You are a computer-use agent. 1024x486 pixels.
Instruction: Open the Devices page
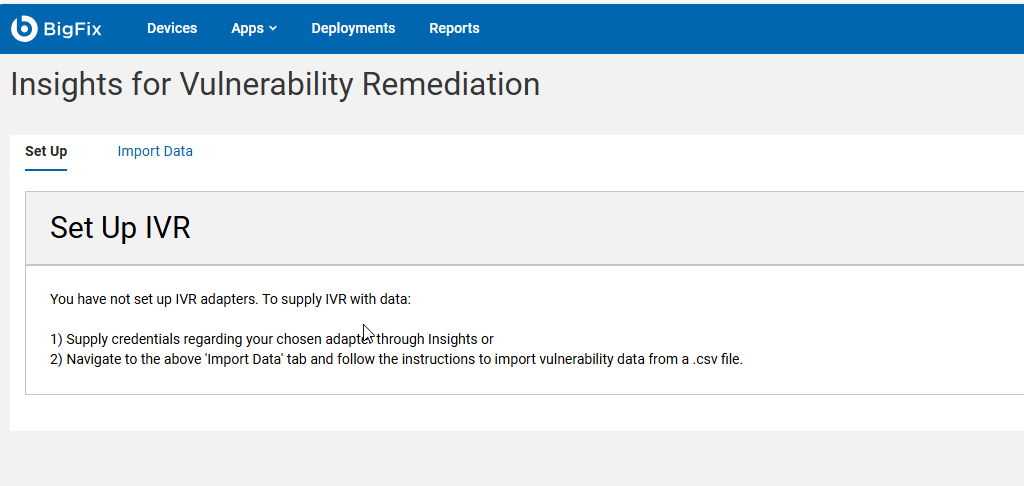pyautogui.click(x=172, y=28)
